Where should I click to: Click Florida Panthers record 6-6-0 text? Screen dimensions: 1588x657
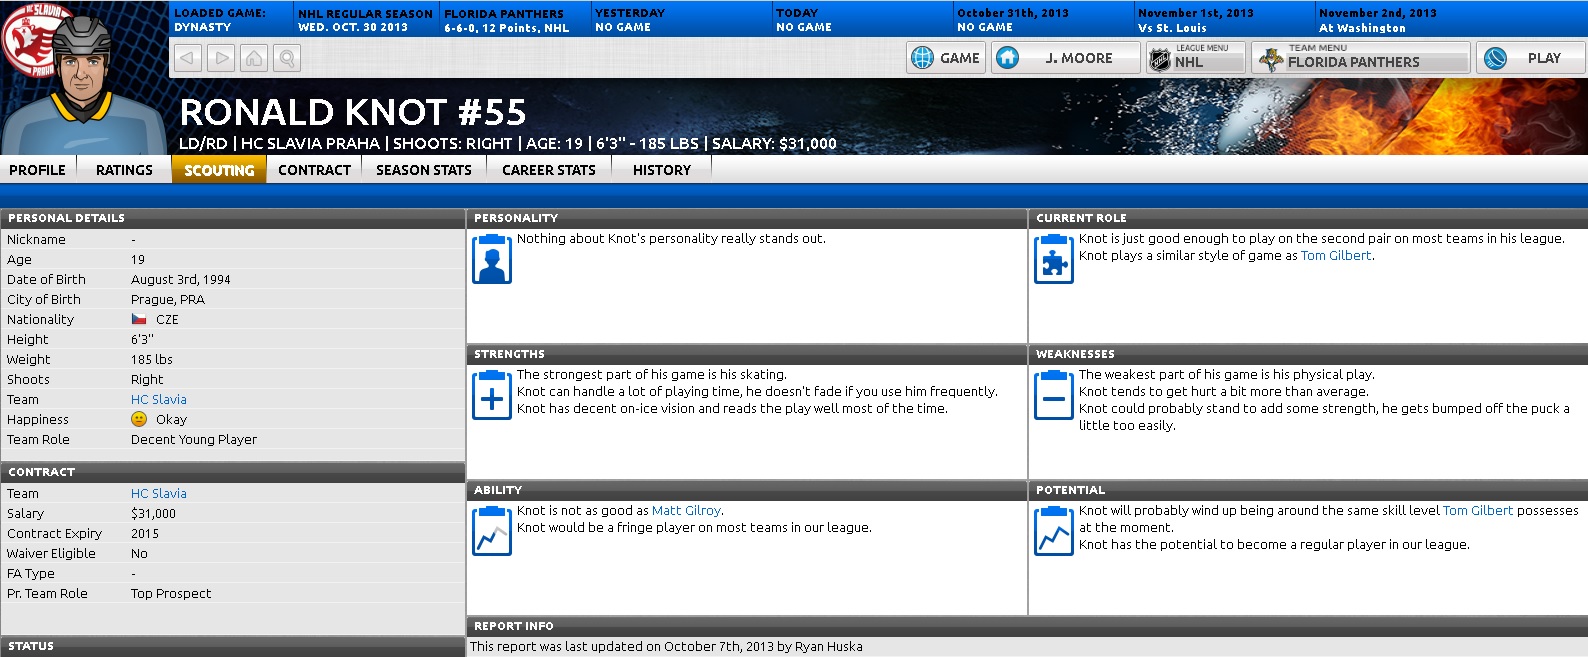(507, 28)
